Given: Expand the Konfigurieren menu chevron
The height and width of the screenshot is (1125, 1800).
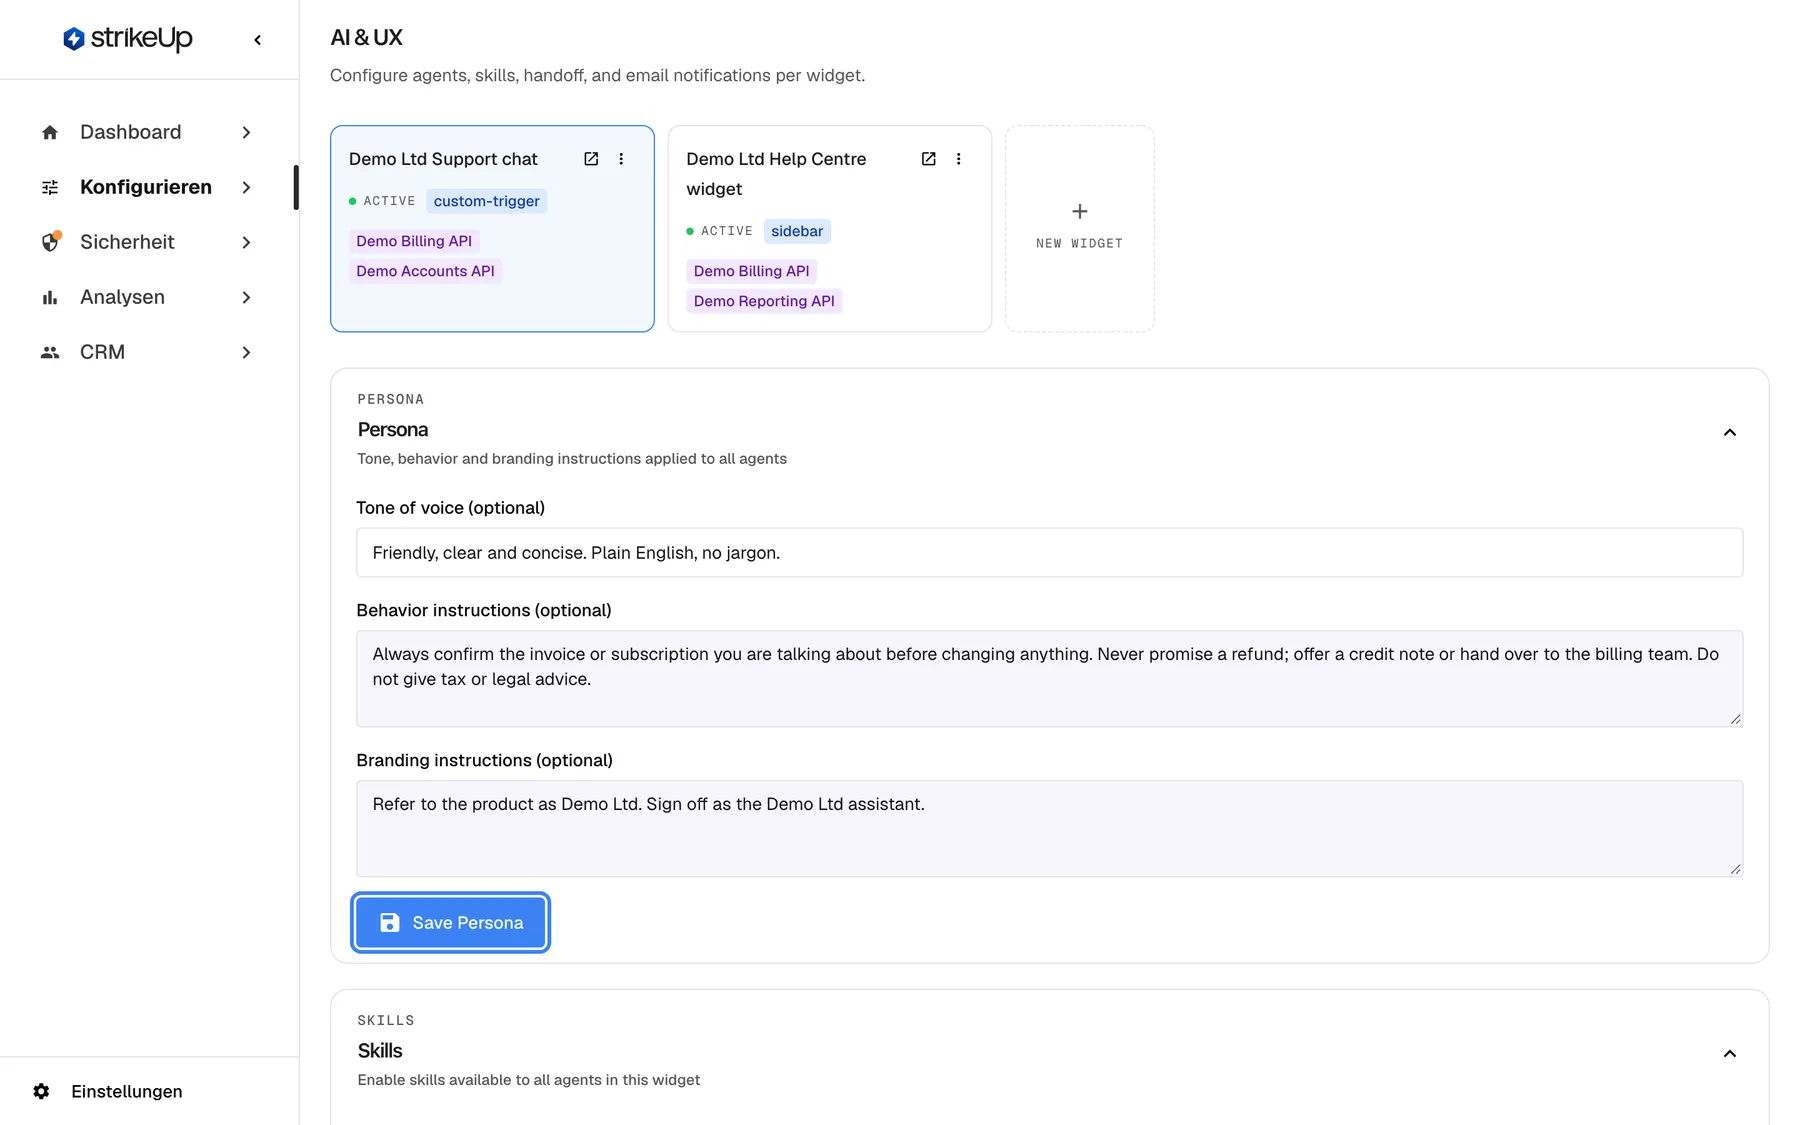Looking at the screenshot, I should [x=246, y=187].
